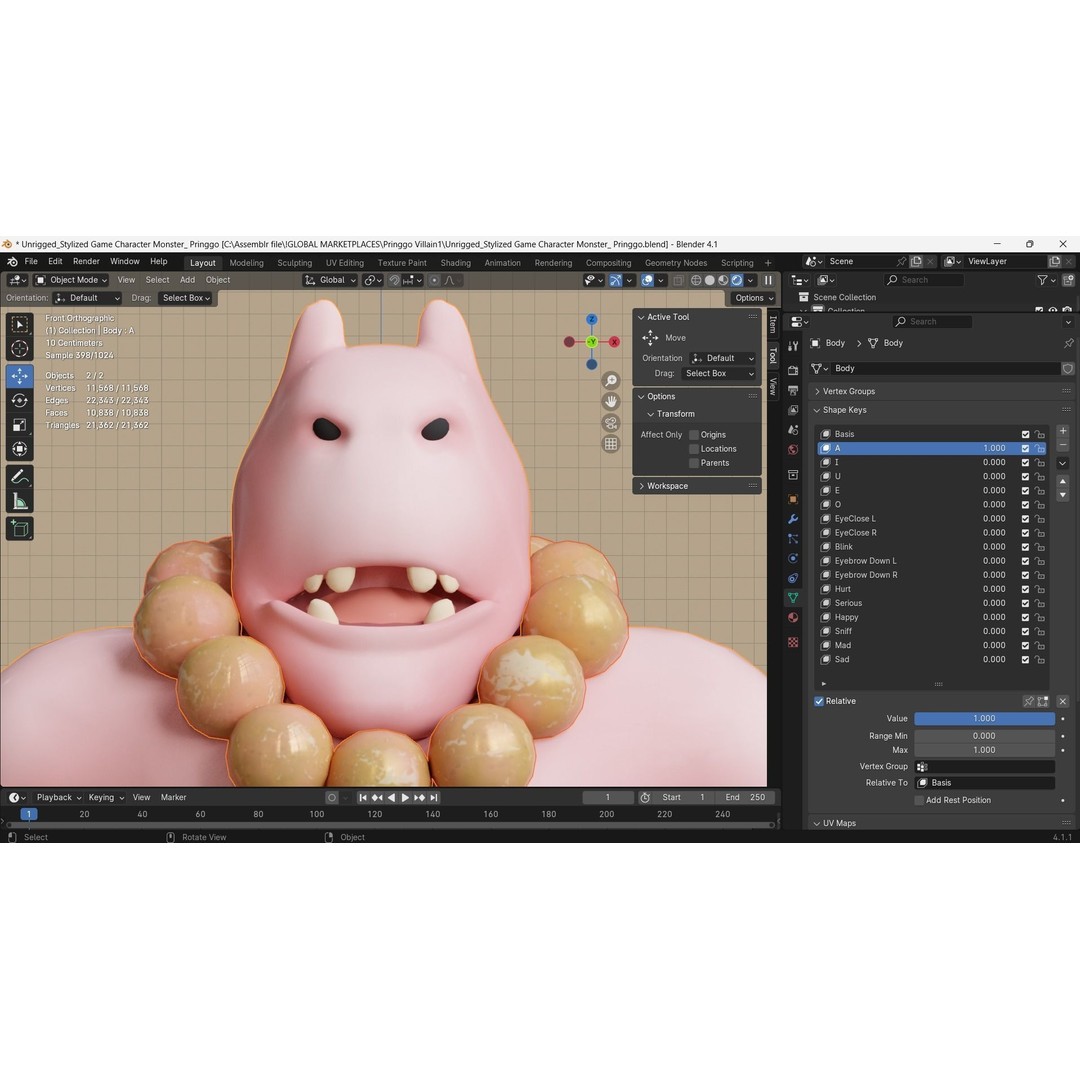Open the Output properties tab
The image size is (1080, 1080).
pos(793,391)
